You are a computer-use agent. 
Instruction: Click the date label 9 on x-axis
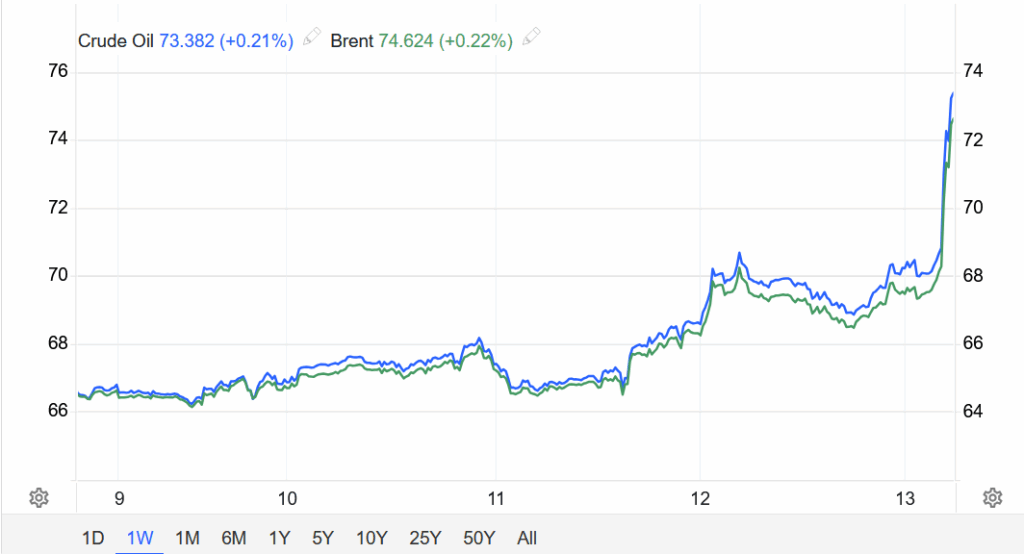click(119, 499)
